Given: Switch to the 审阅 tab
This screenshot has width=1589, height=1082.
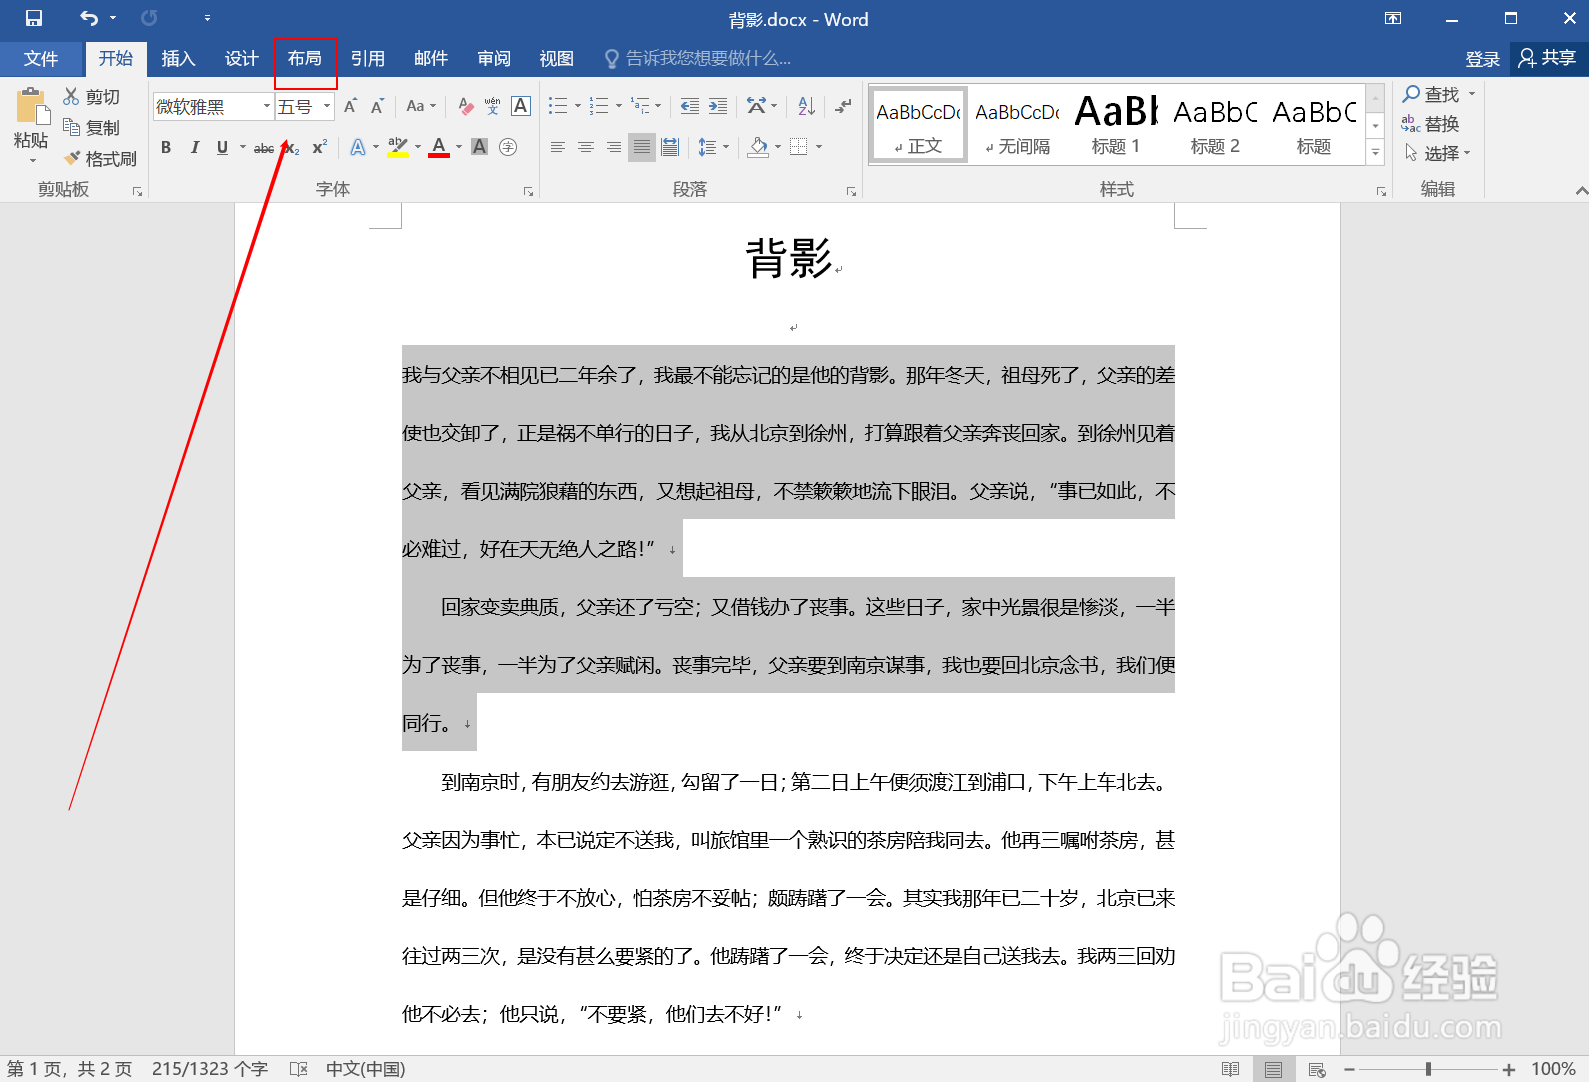Looking at the screenshot, I should [494, 58].
